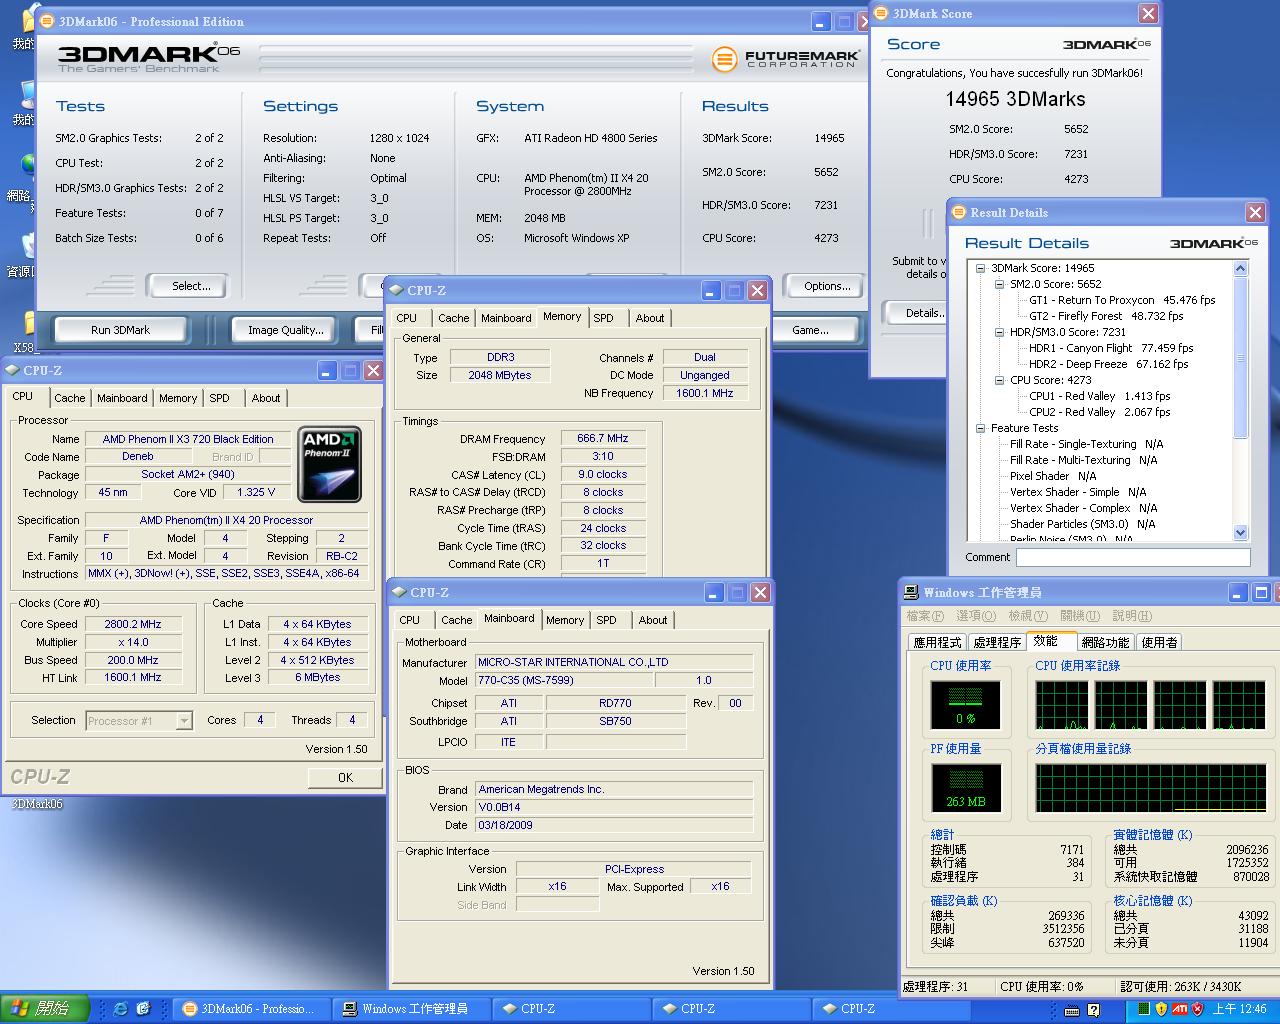The width and height of the screenshot is (1280, 1024).
Task: Switch to 網路功能 tab in Task Manager
Action: [x=1105, y=642]
